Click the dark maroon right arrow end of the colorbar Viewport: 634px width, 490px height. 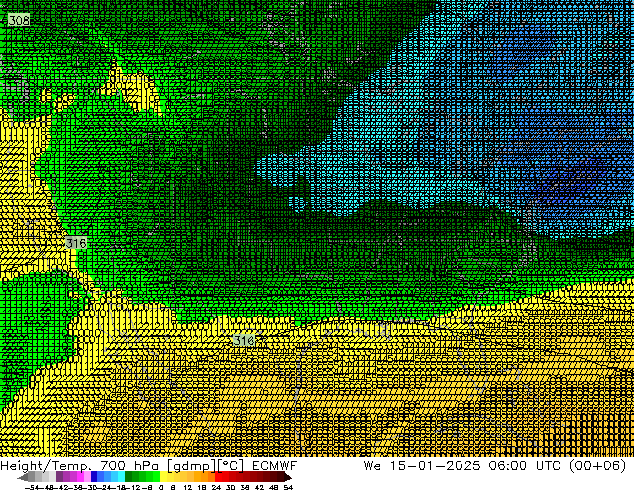click(288, 477)
